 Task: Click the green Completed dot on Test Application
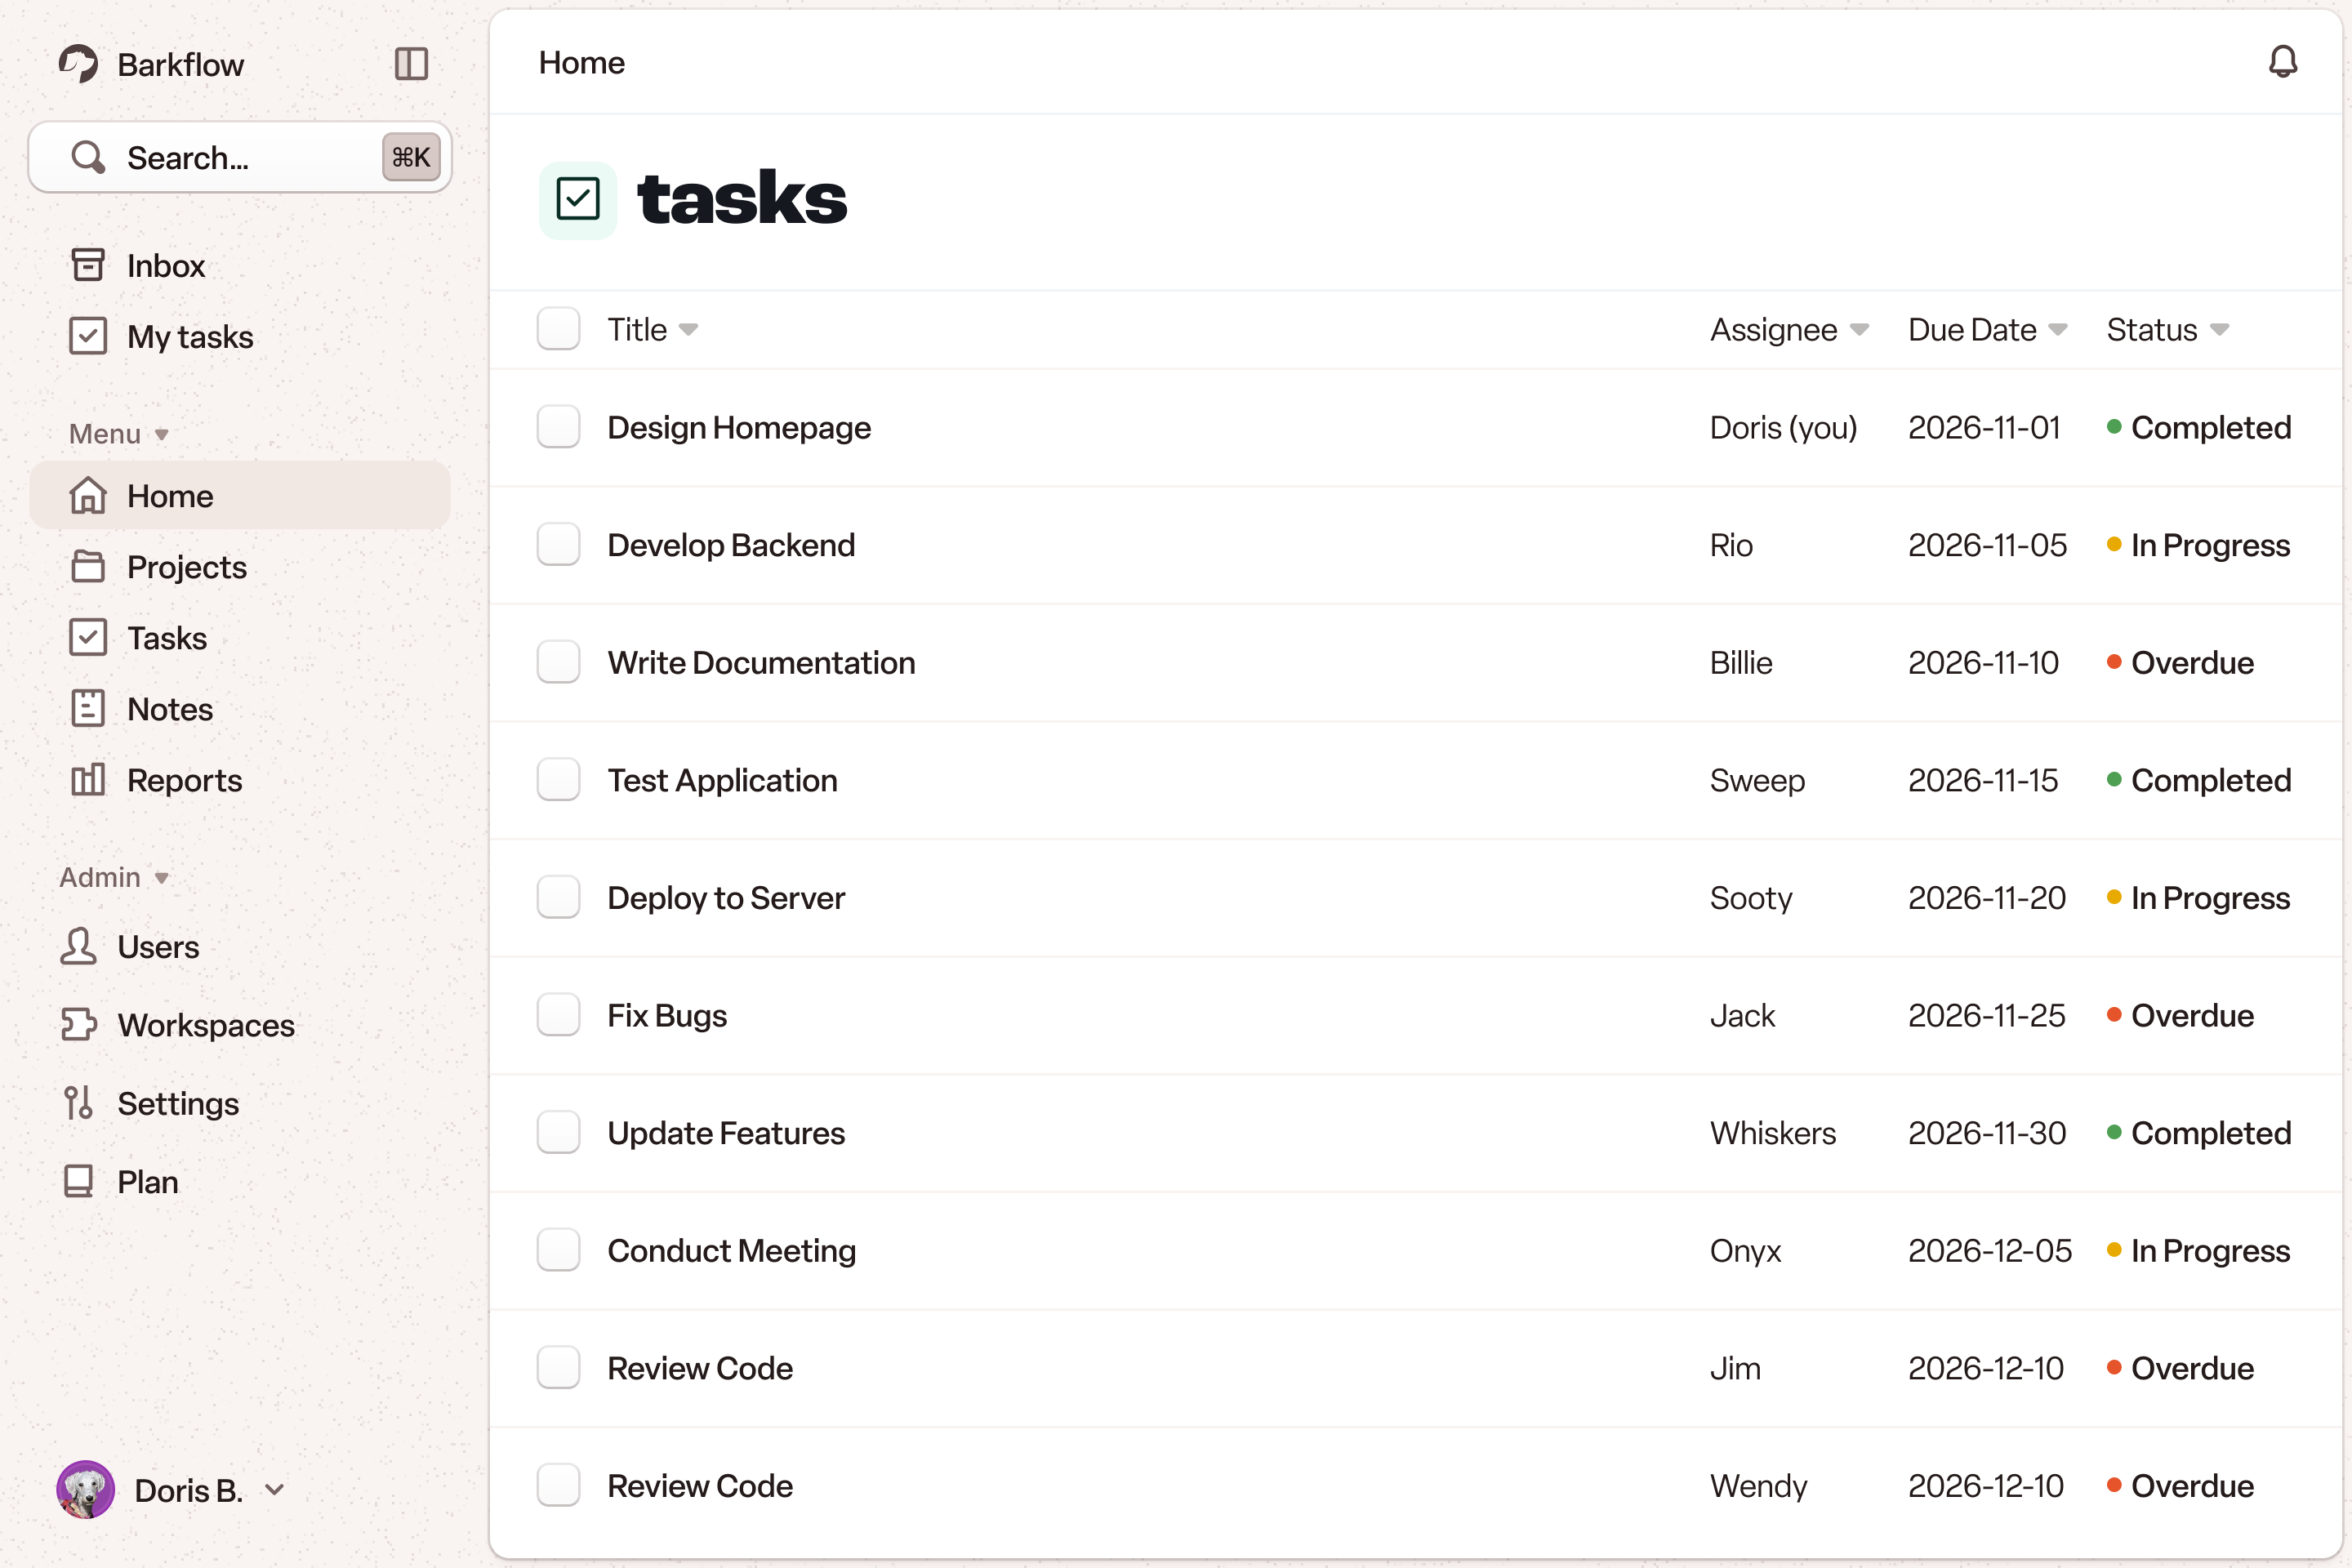2114,779
